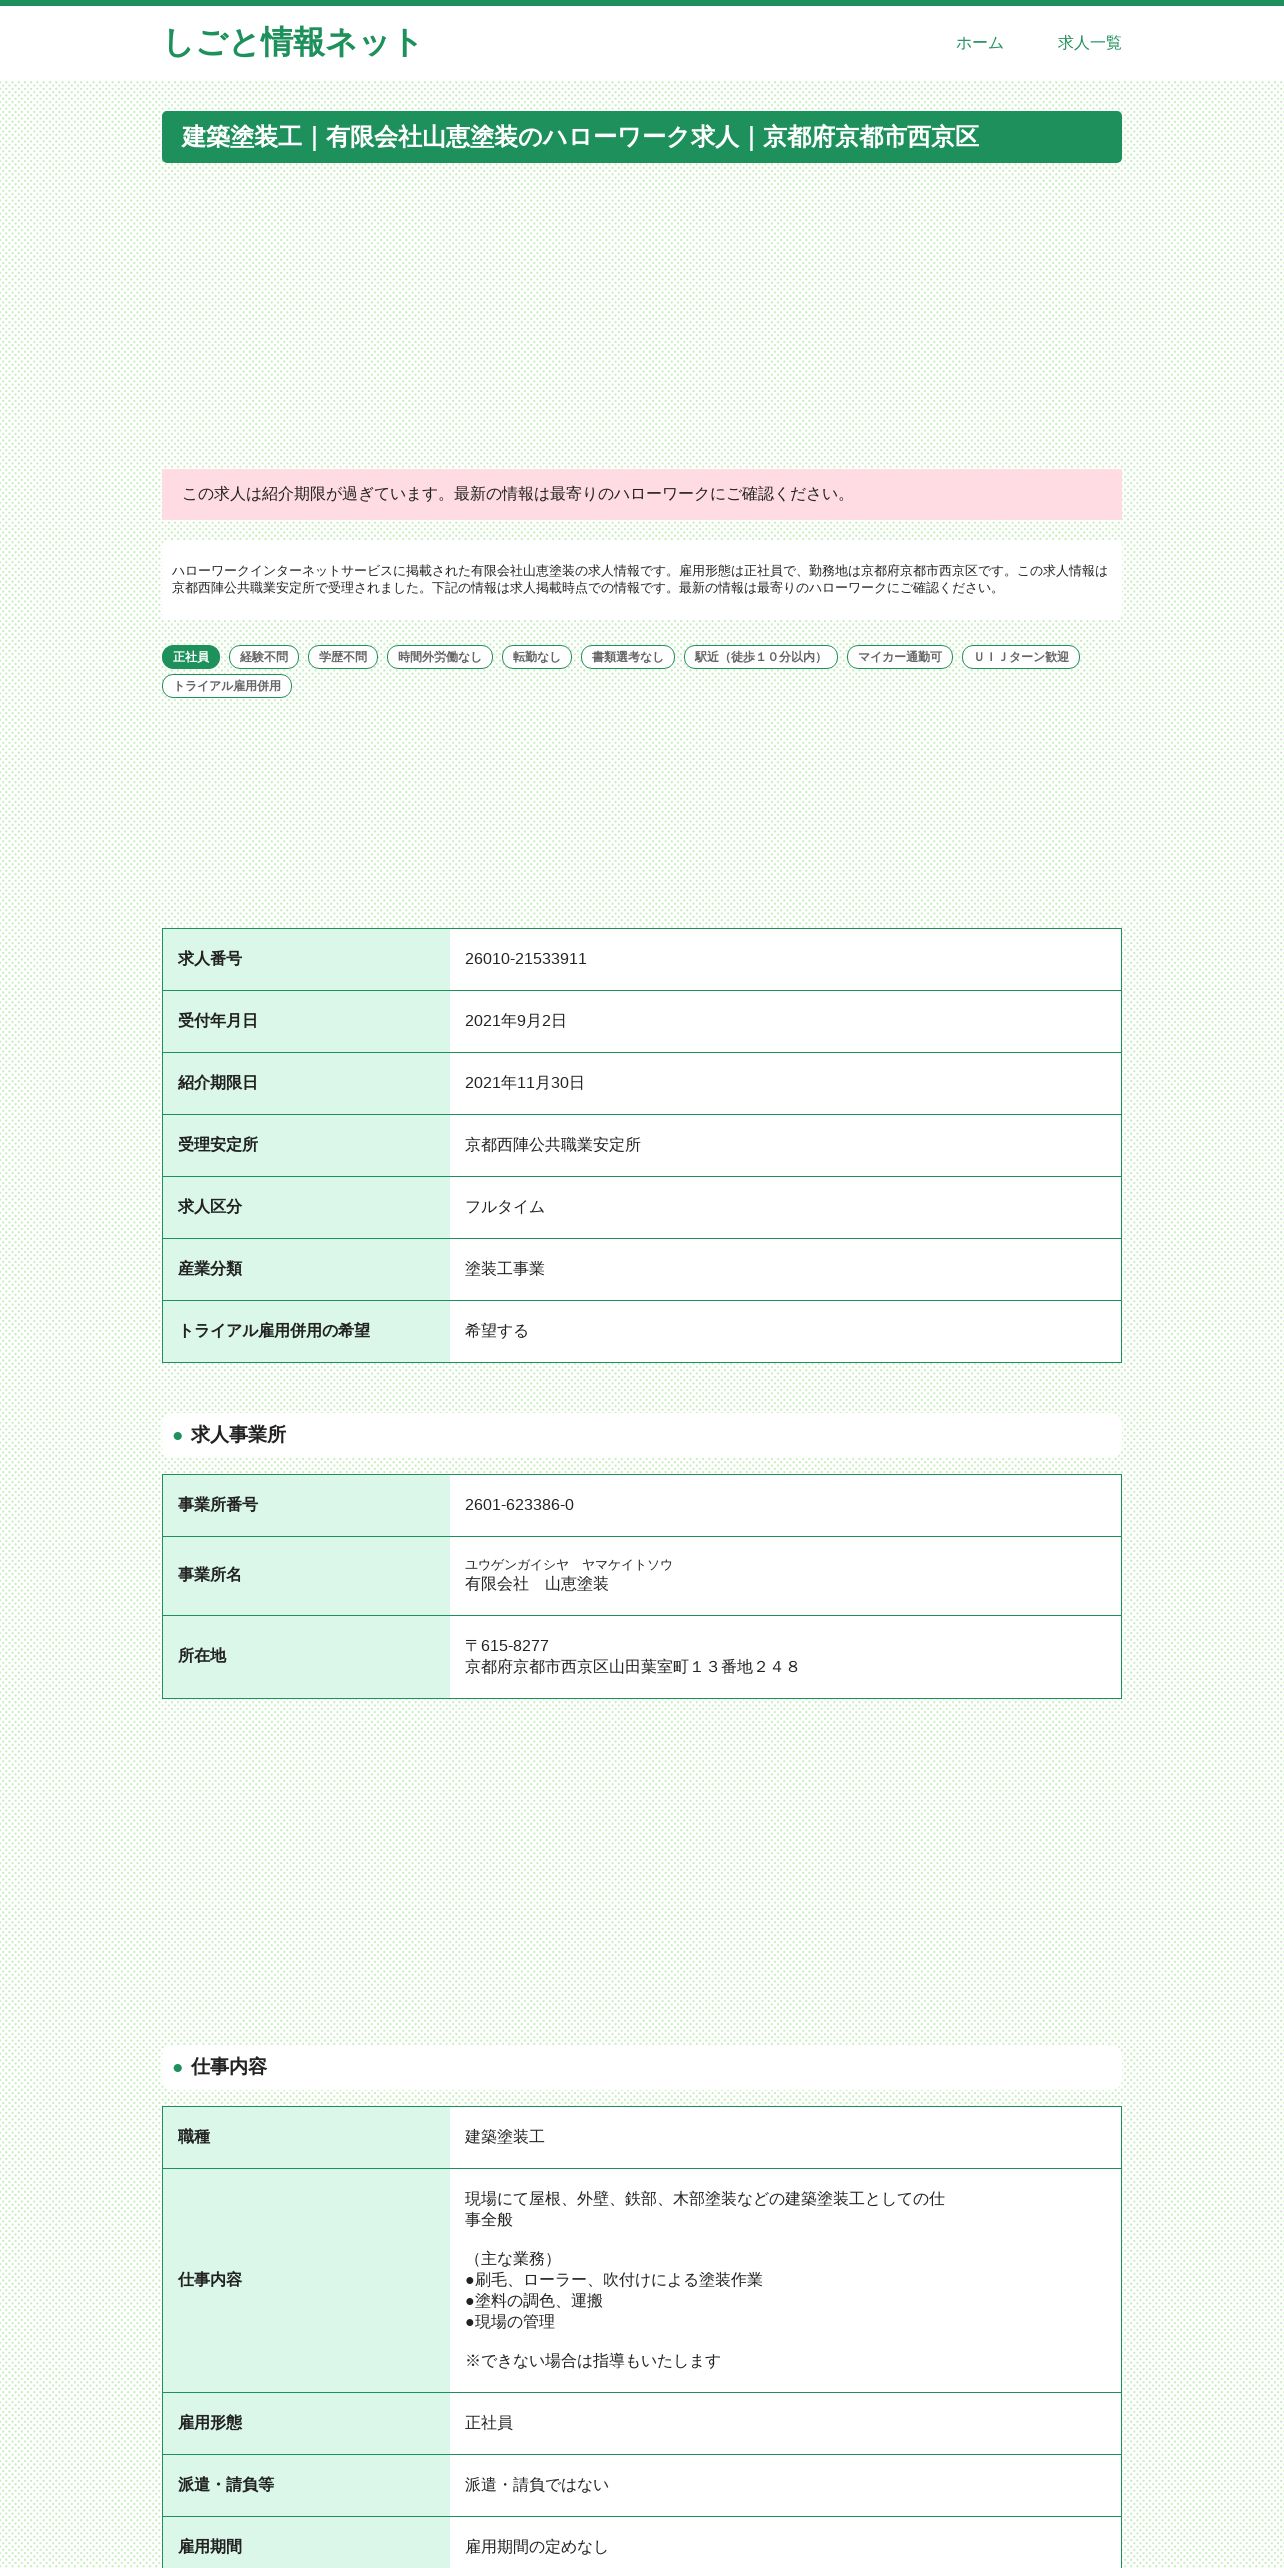The image size is (1284, 2568).
Task: Click postal code 〒615-8277
Action: click(507, 1646)
